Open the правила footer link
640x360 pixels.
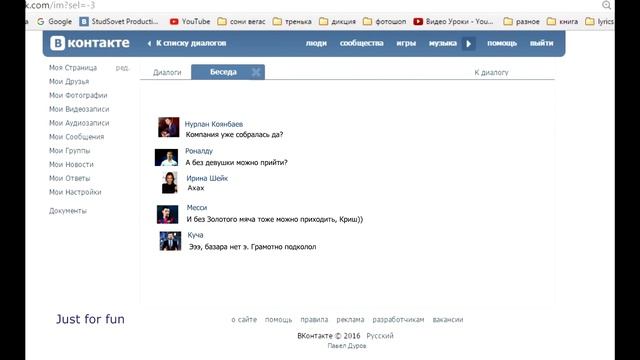(x=314, y=320)
